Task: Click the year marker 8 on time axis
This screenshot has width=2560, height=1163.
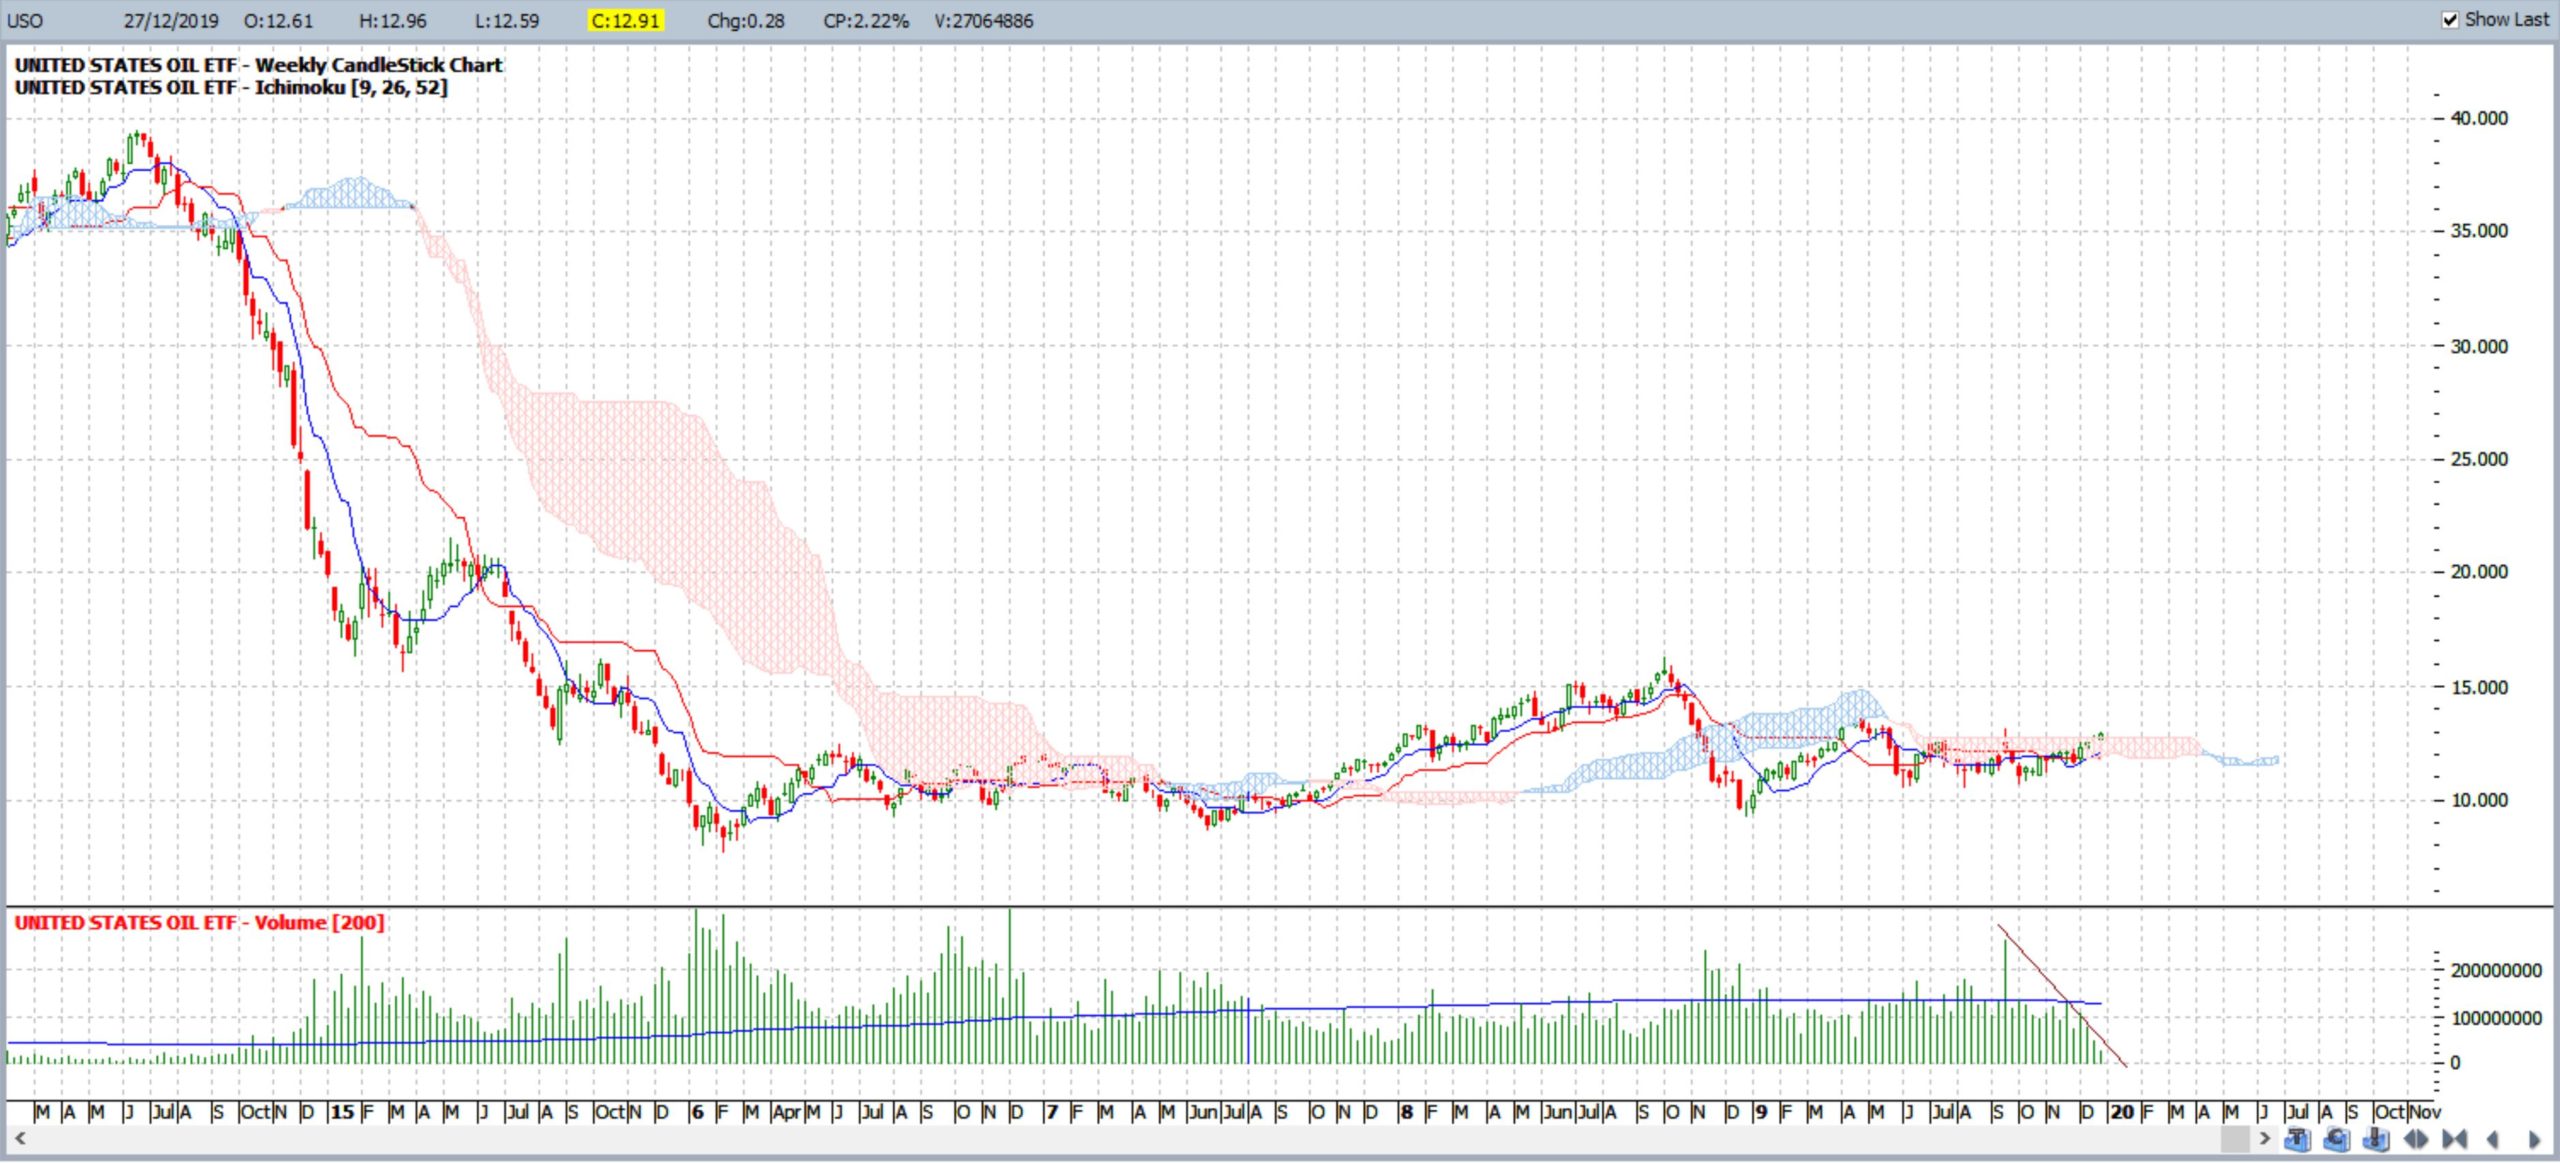Action: tap(1407, 1112)
